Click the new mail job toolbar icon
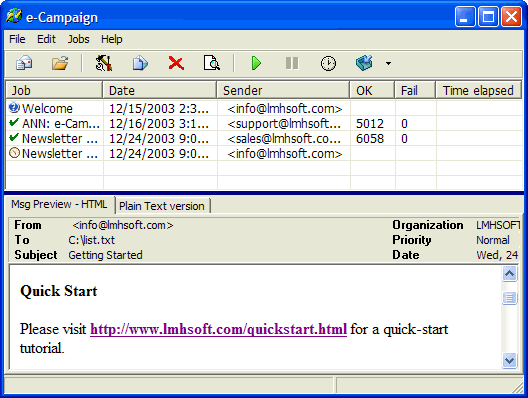Viewport: 528px width, 398px height. point(24,63)
